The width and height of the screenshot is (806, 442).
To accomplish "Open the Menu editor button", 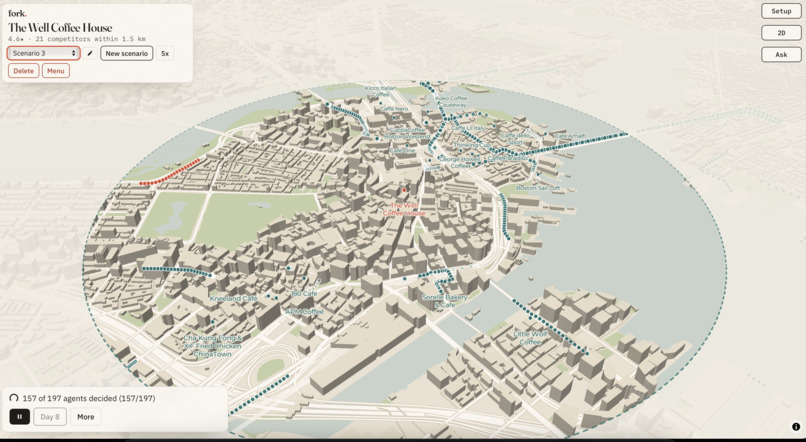I will tap(56, 71).
